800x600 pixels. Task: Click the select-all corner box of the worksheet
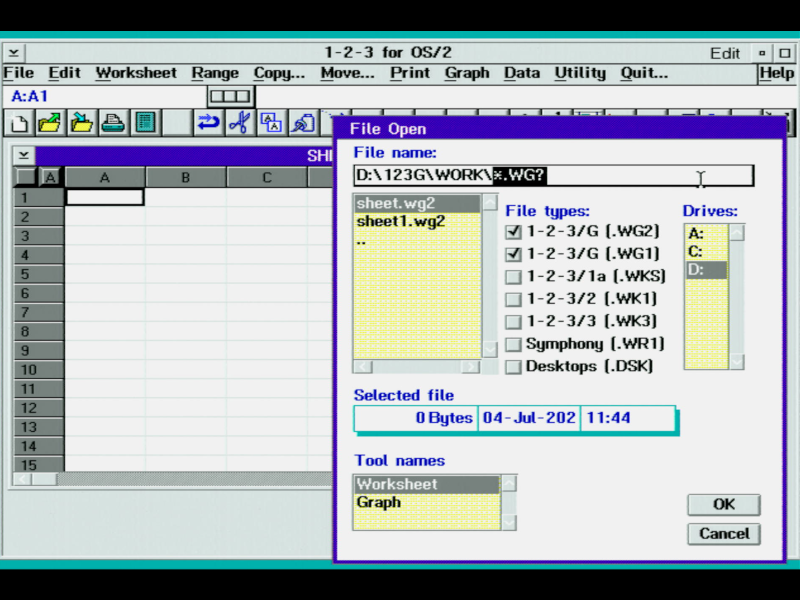[26, 178]
